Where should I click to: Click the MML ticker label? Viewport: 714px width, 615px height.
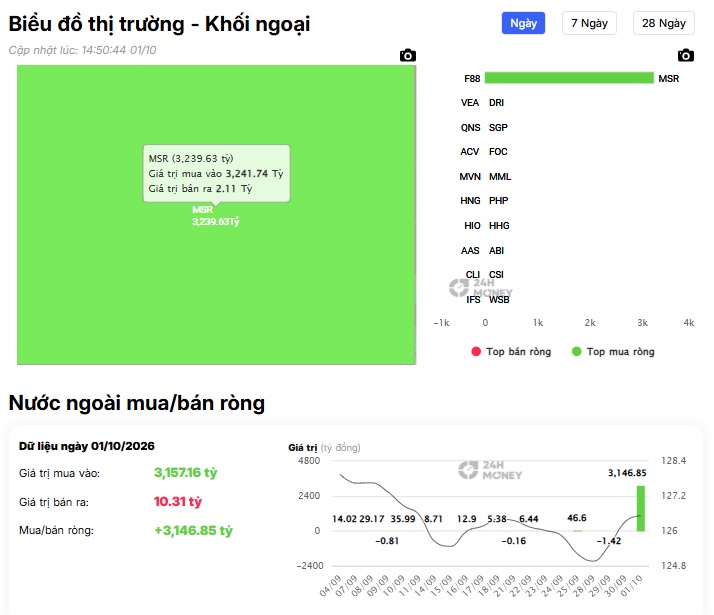[x=500, y=177]
